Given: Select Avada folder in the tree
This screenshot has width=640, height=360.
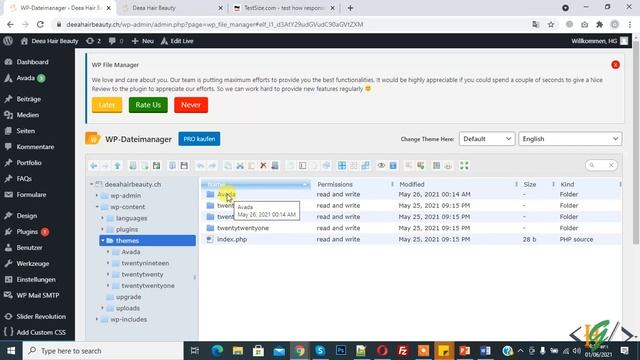Looking at the screenshot, I should [131, 252].
